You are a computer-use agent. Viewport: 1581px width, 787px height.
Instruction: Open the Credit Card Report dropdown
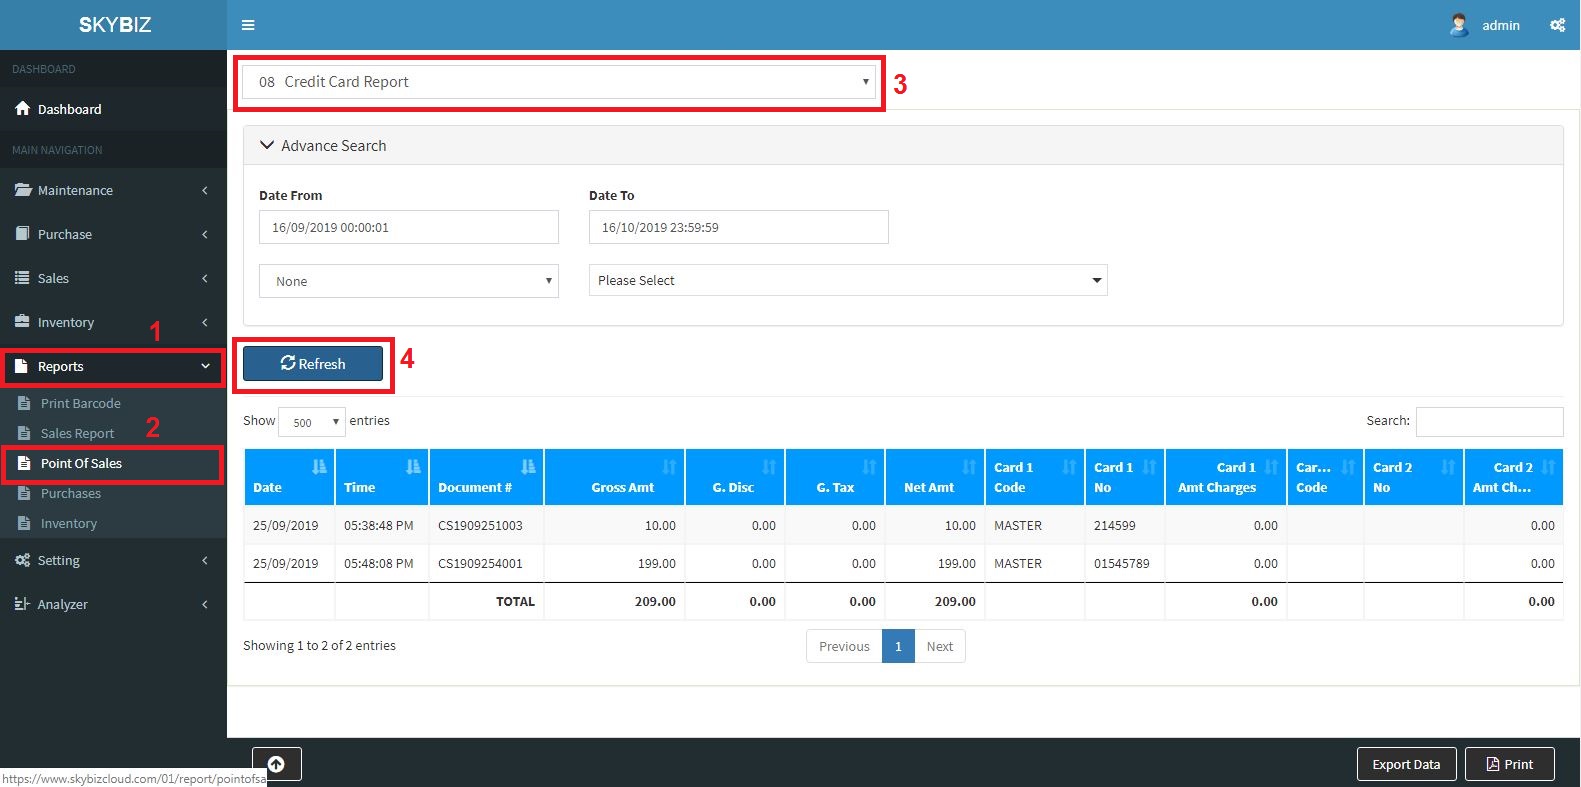pos(560,82)
